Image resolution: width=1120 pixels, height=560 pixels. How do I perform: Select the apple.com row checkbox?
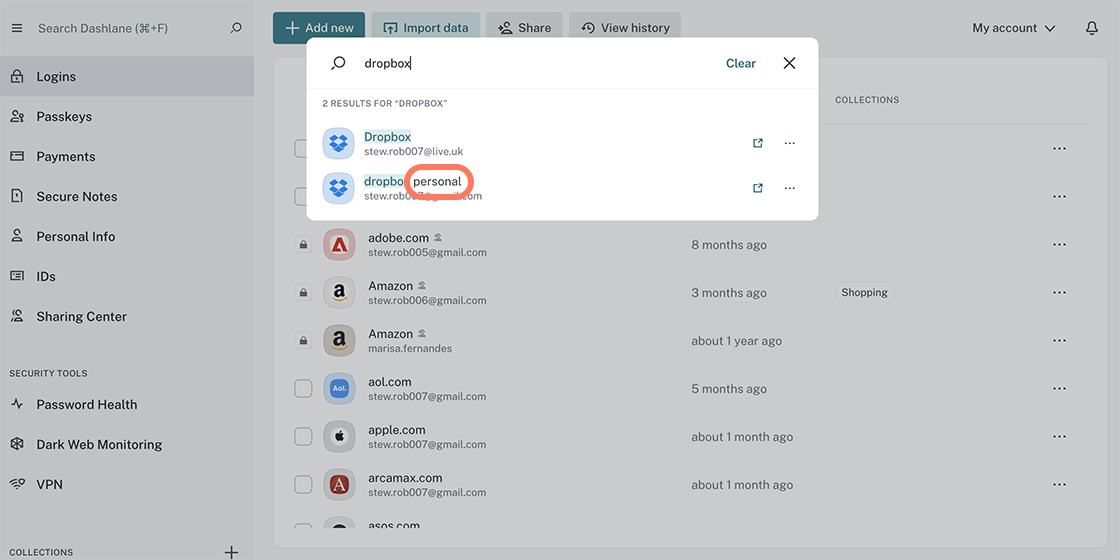(303, 437)
